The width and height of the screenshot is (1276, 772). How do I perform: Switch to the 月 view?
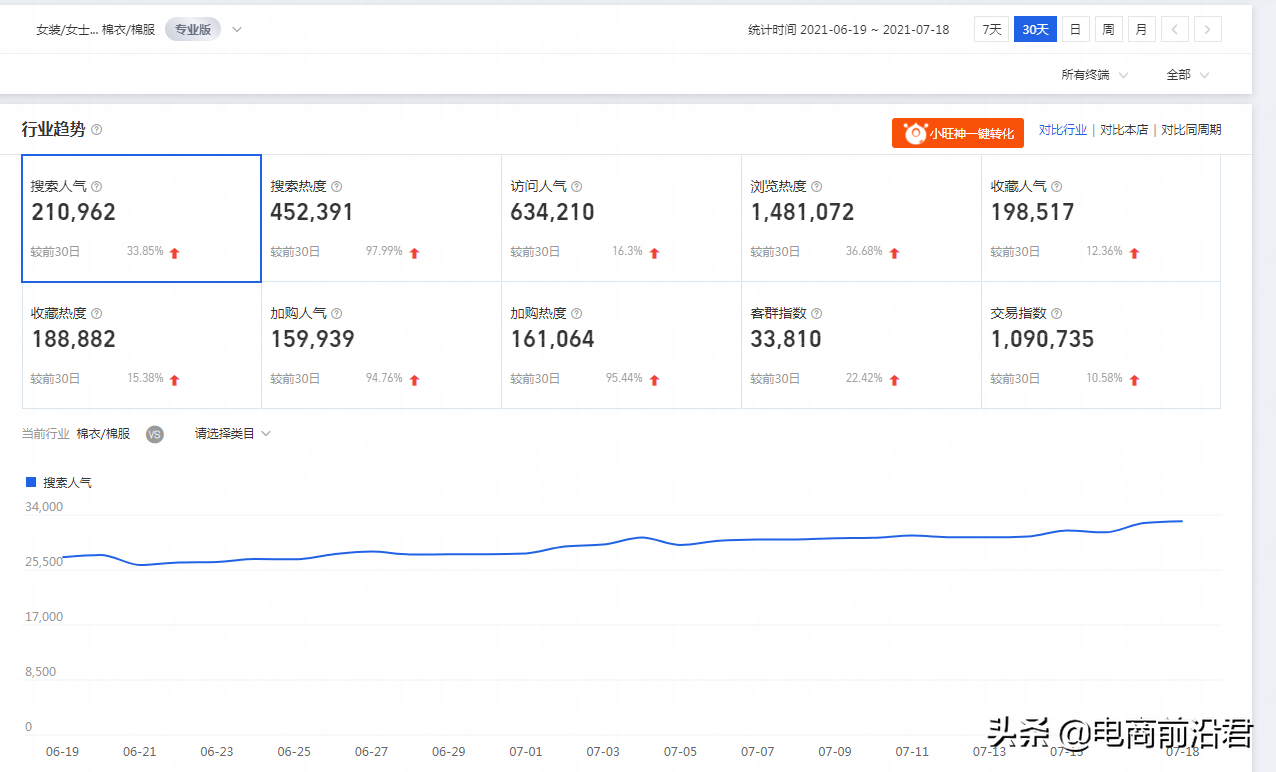pos(1141,29)
